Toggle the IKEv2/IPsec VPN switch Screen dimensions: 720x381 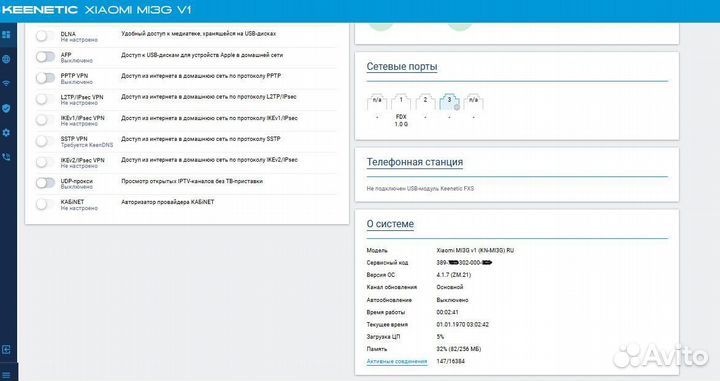pos(45,162)
